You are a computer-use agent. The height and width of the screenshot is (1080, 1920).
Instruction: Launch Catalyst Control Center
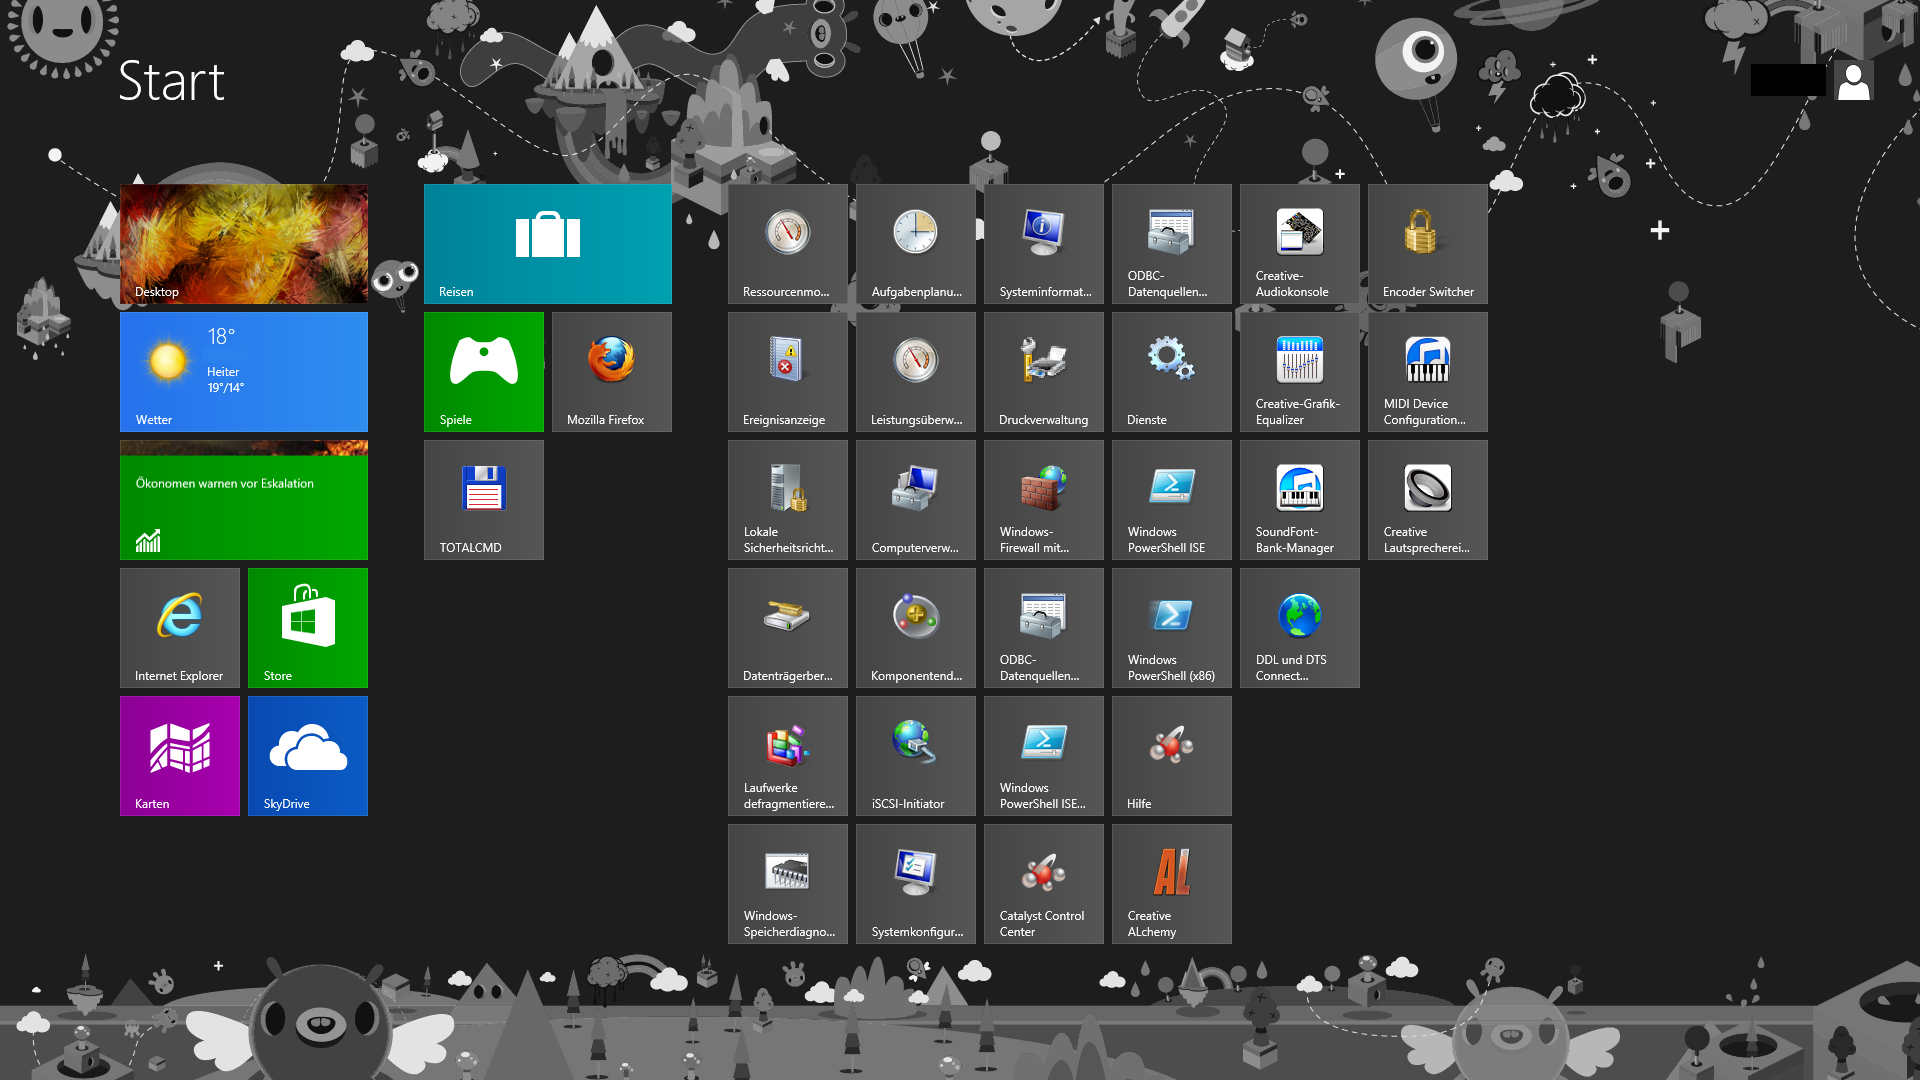coord(1043,883)
